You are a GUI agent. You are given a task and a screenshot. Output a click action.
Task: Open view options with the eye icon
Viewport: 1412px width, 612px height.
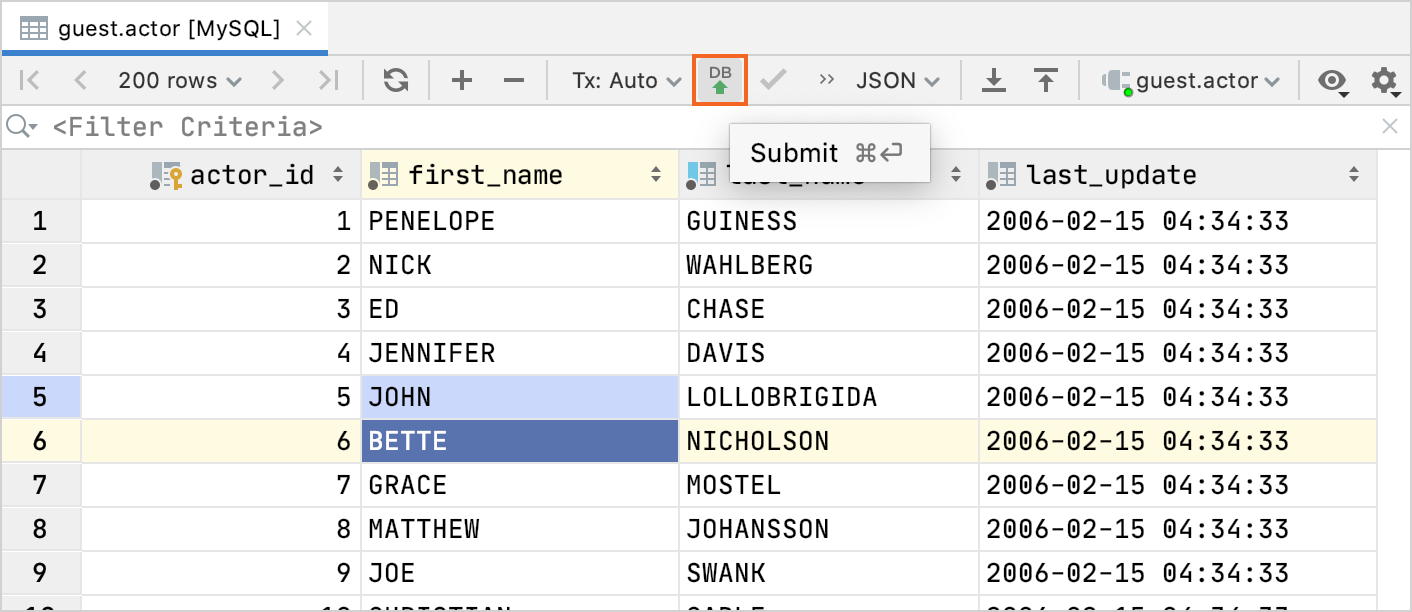click(1334, 80)
